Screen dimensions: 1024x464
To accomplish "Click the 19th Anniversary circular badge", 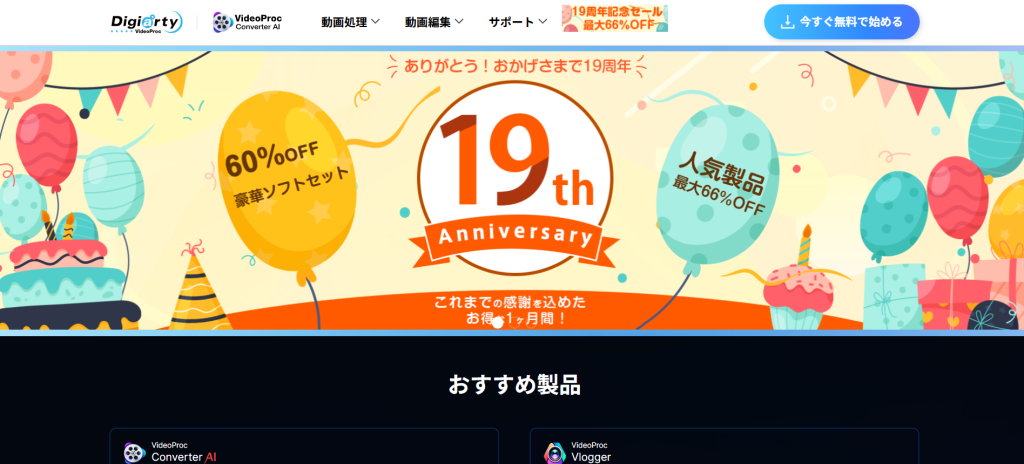I will click(515, 178).
